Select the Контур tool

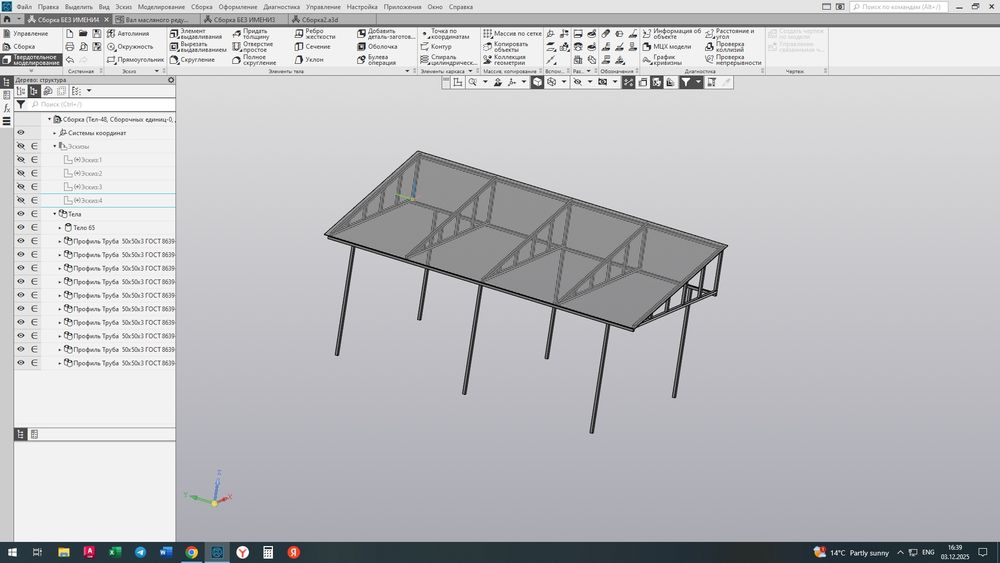[x=436, y=47]
